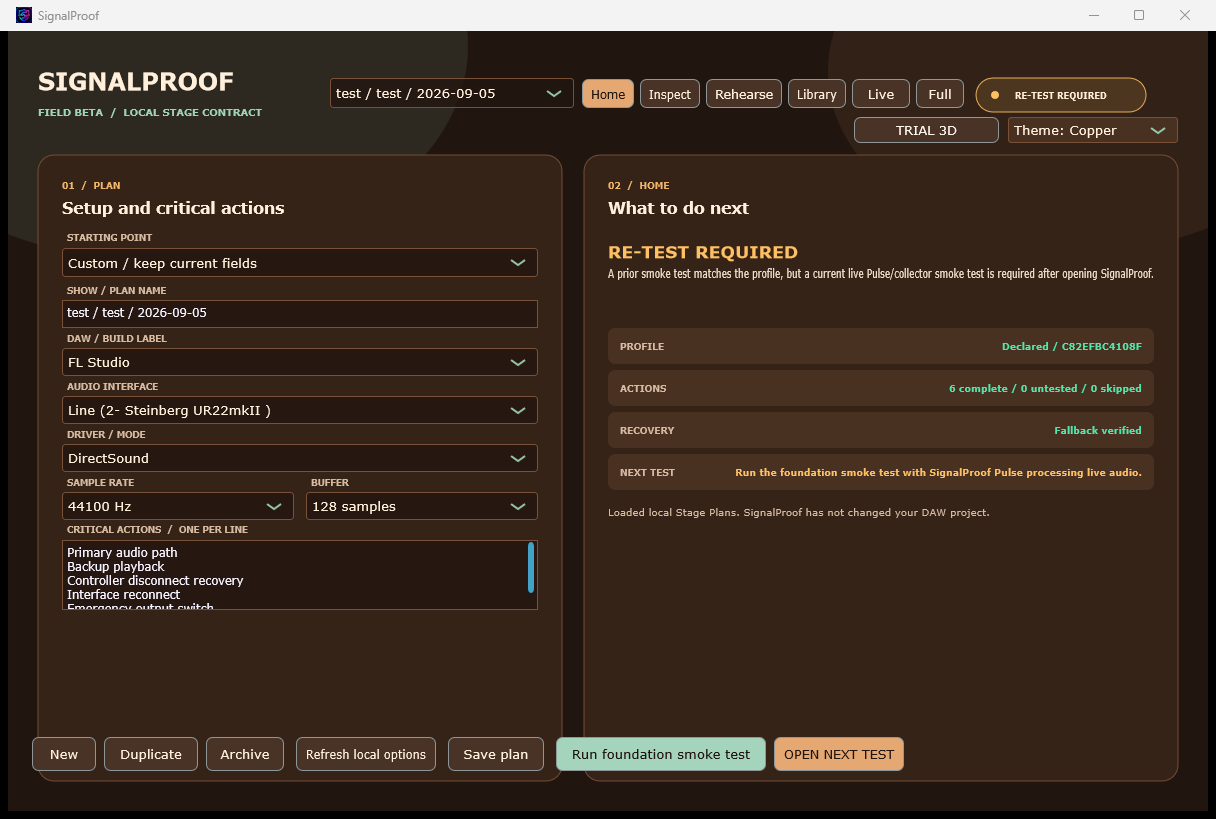Click the OPEN NEXT TEST button
Image resolution: width=1216 pixels, height=819 pixels.
[x=839, y=754]
